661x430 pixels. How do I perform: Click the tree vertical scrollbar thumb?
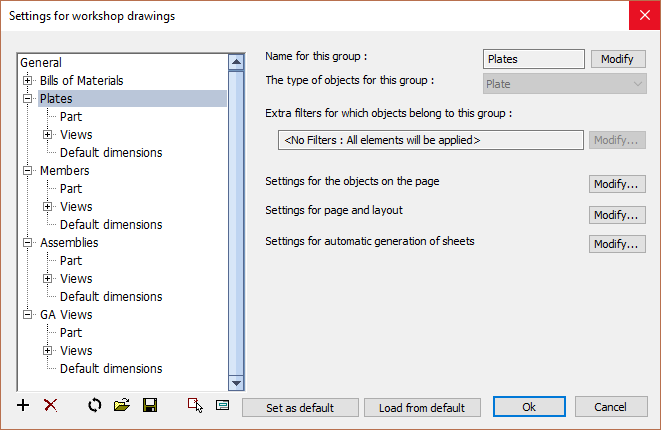236,223
